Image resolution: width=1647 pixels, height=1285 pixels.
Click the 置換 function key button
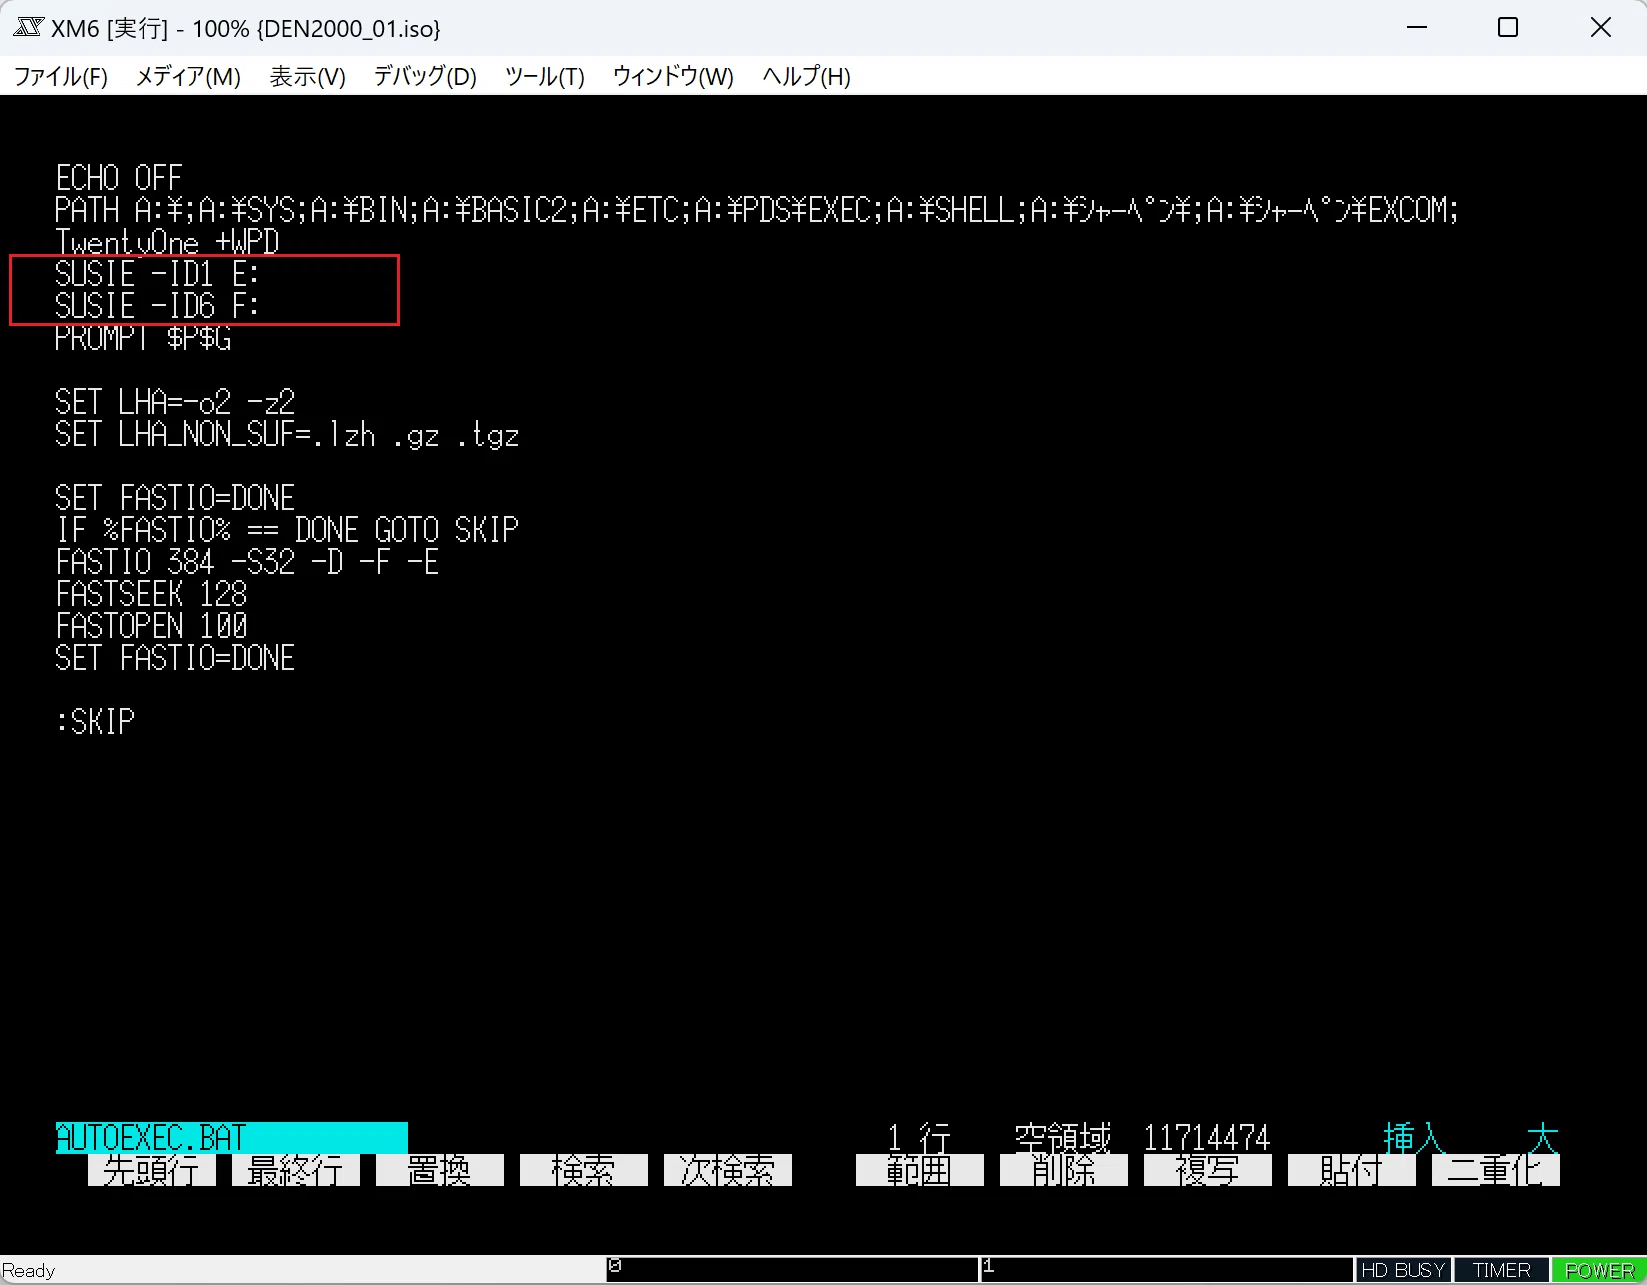point(440,1170)
